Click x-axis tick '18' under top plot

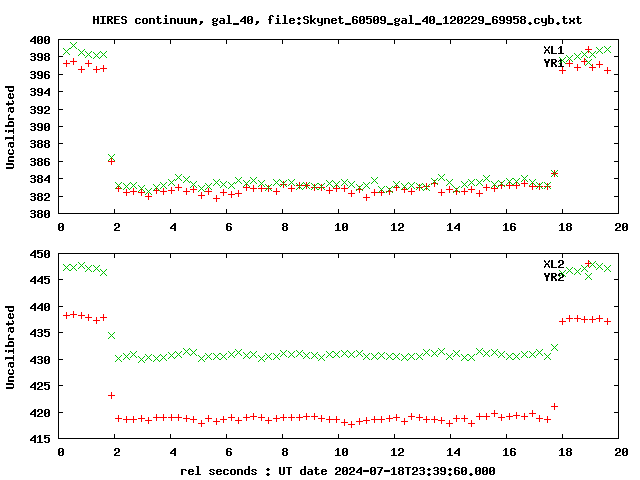click(x=565, y=227)
